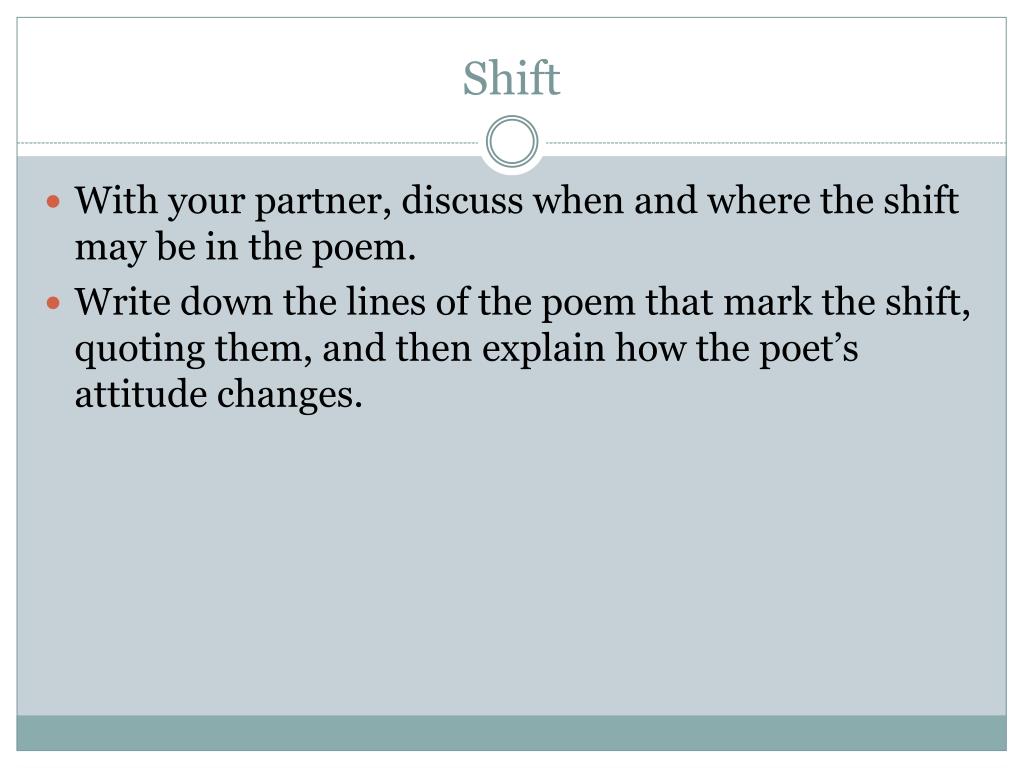Click the dashed divider right of circle
Screen dimensions: 1024x768
click(773, 142)
